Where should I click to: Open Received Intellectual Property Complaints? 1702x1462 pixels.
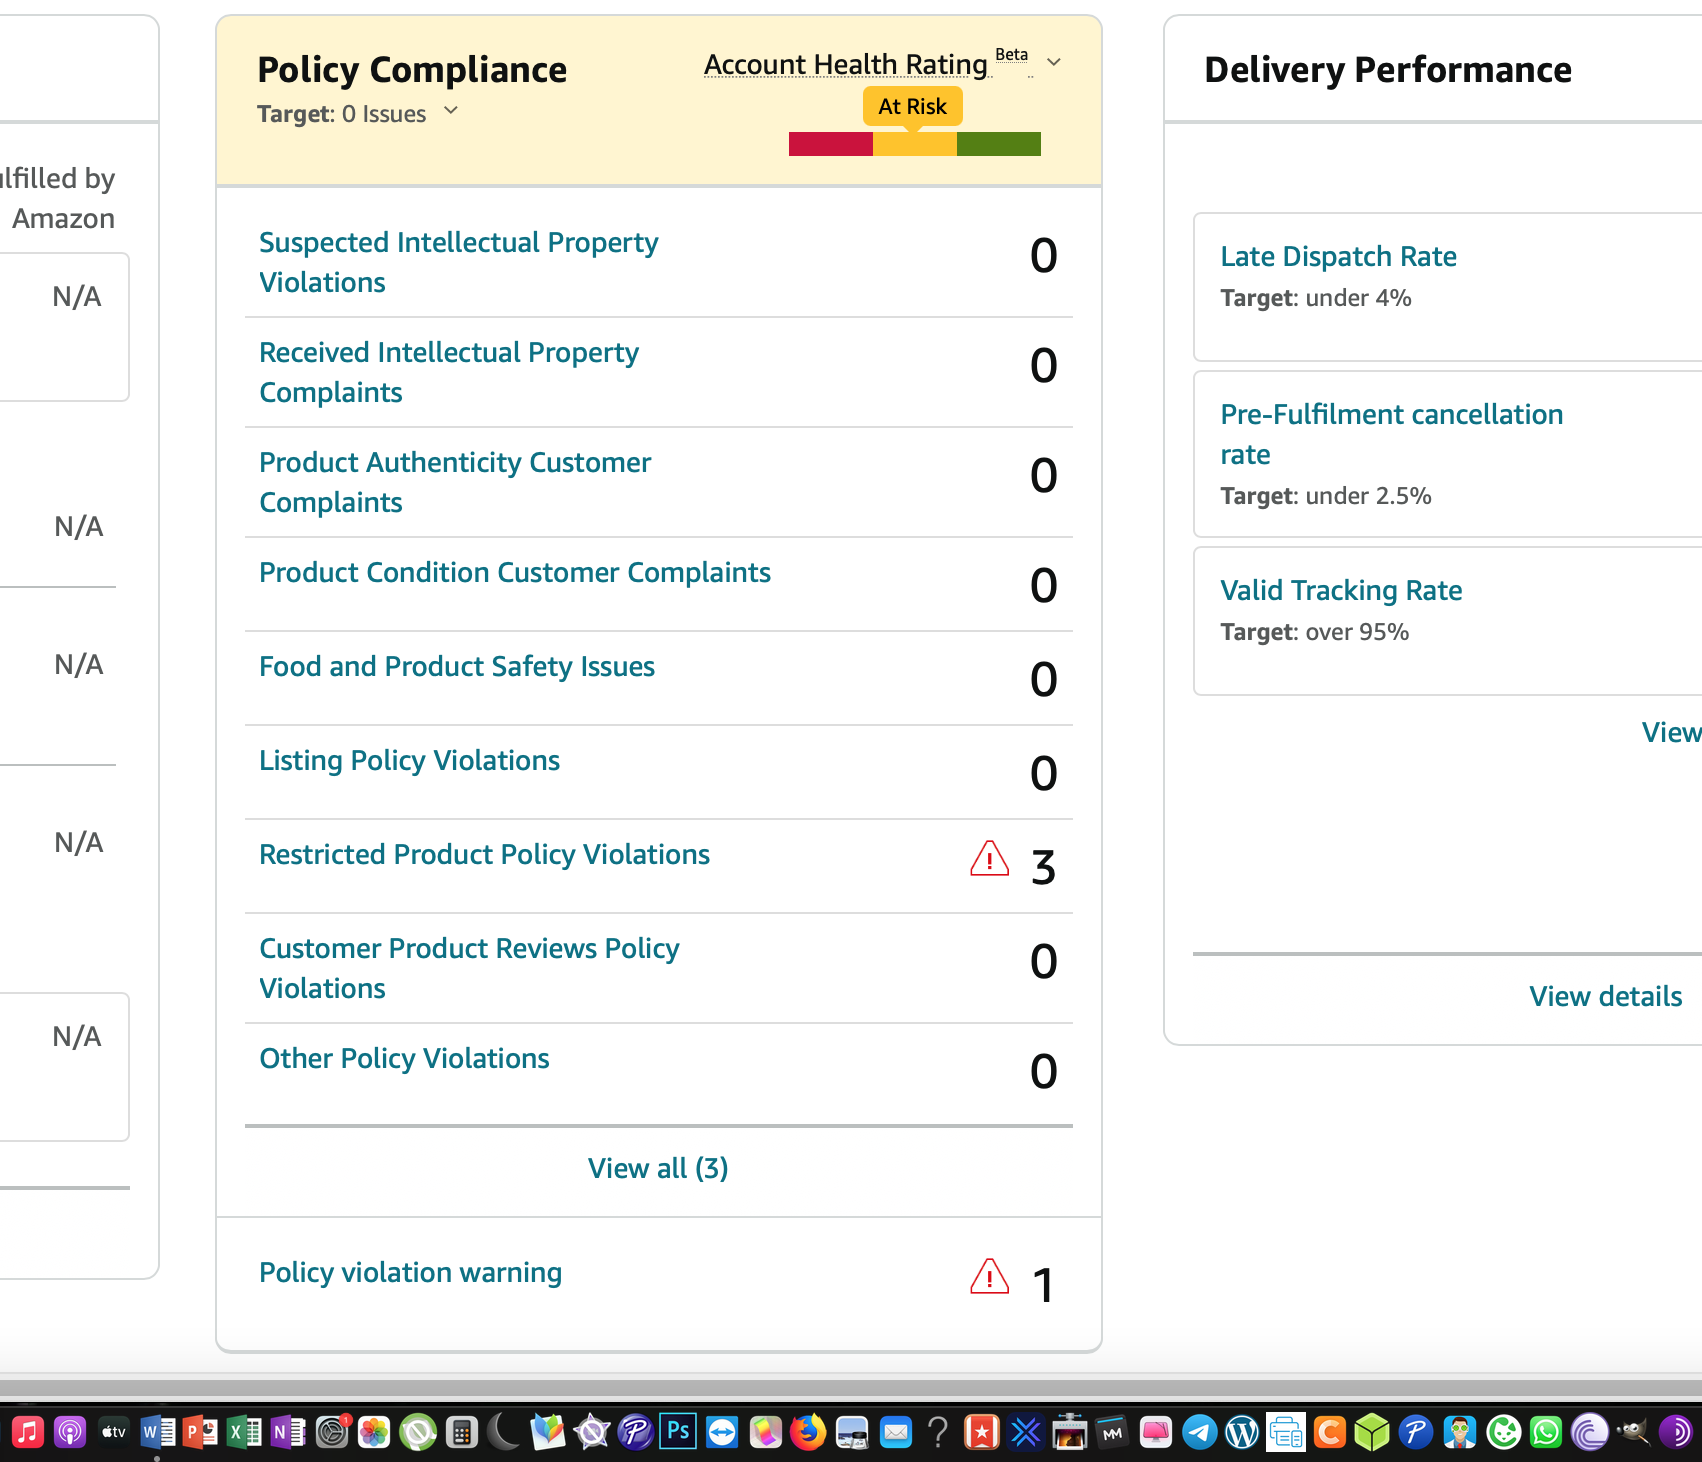click(x=448, y=372)
